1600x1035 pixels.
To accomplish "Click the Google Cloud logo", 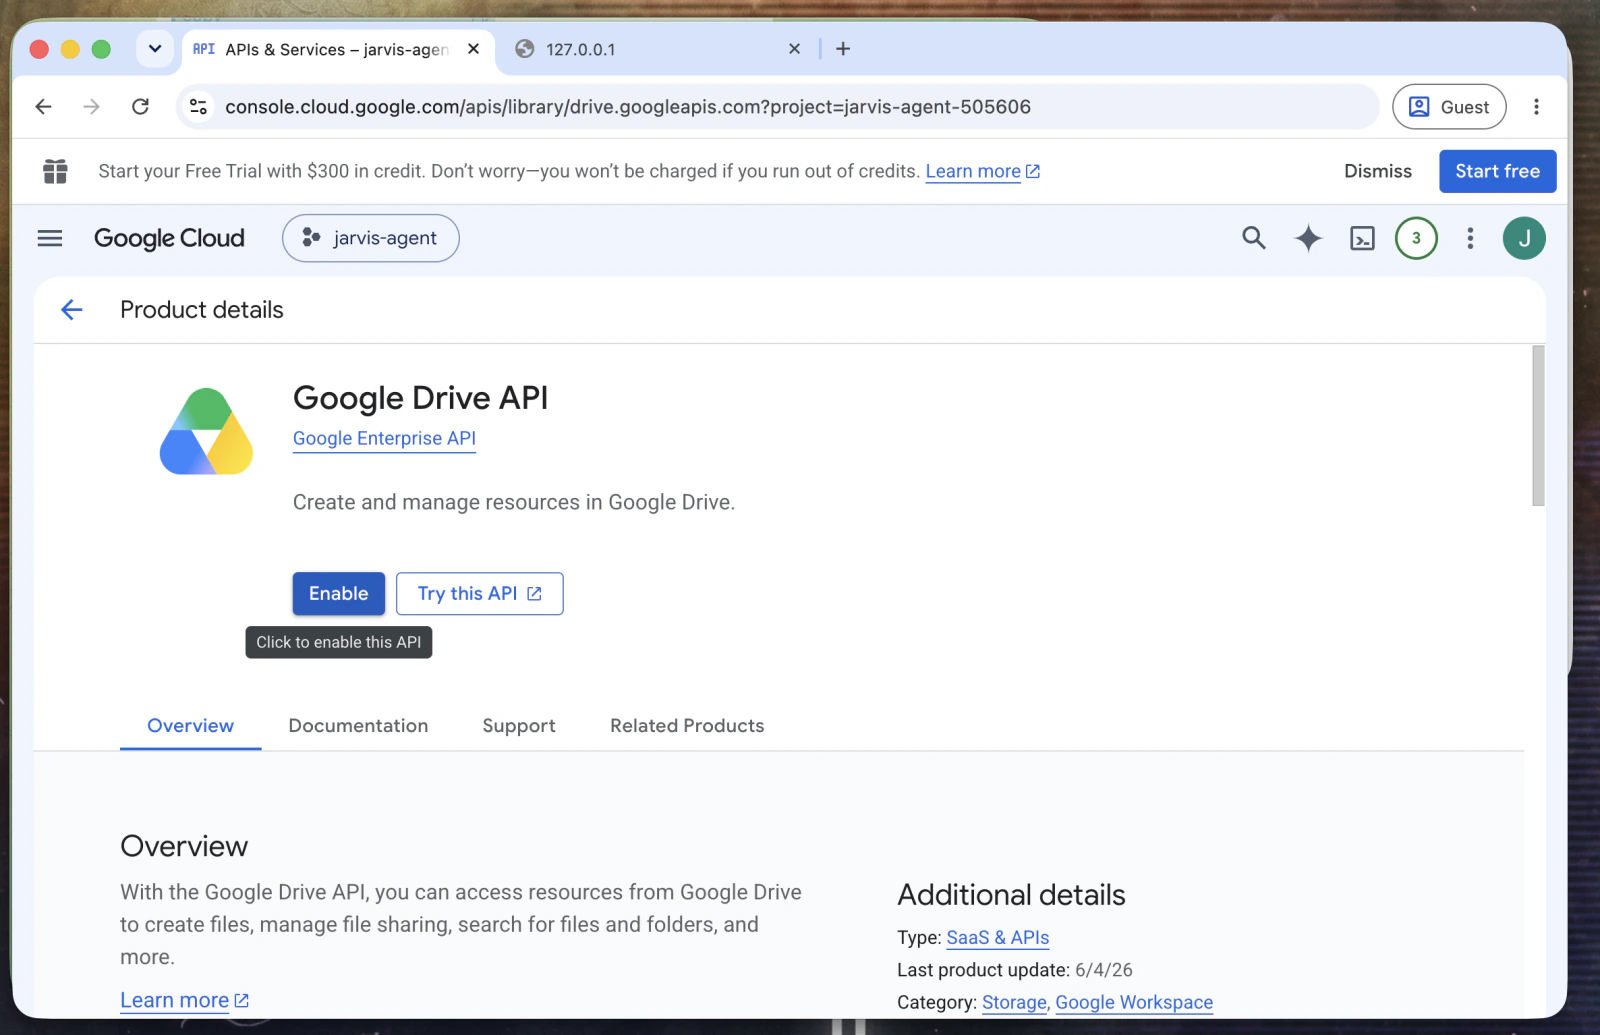I will (x=169, y=238).
